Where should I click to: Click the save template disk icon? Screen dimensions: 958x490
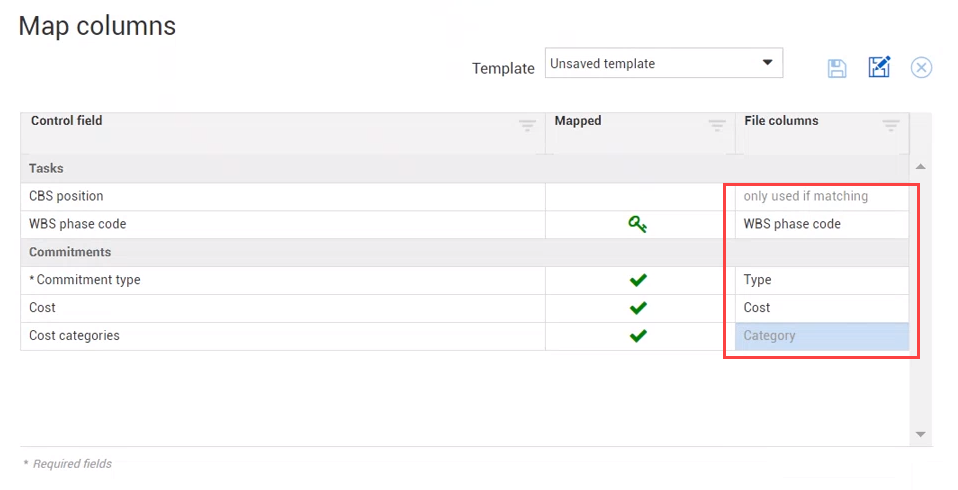pyautogui.click(x=837, y=68)
